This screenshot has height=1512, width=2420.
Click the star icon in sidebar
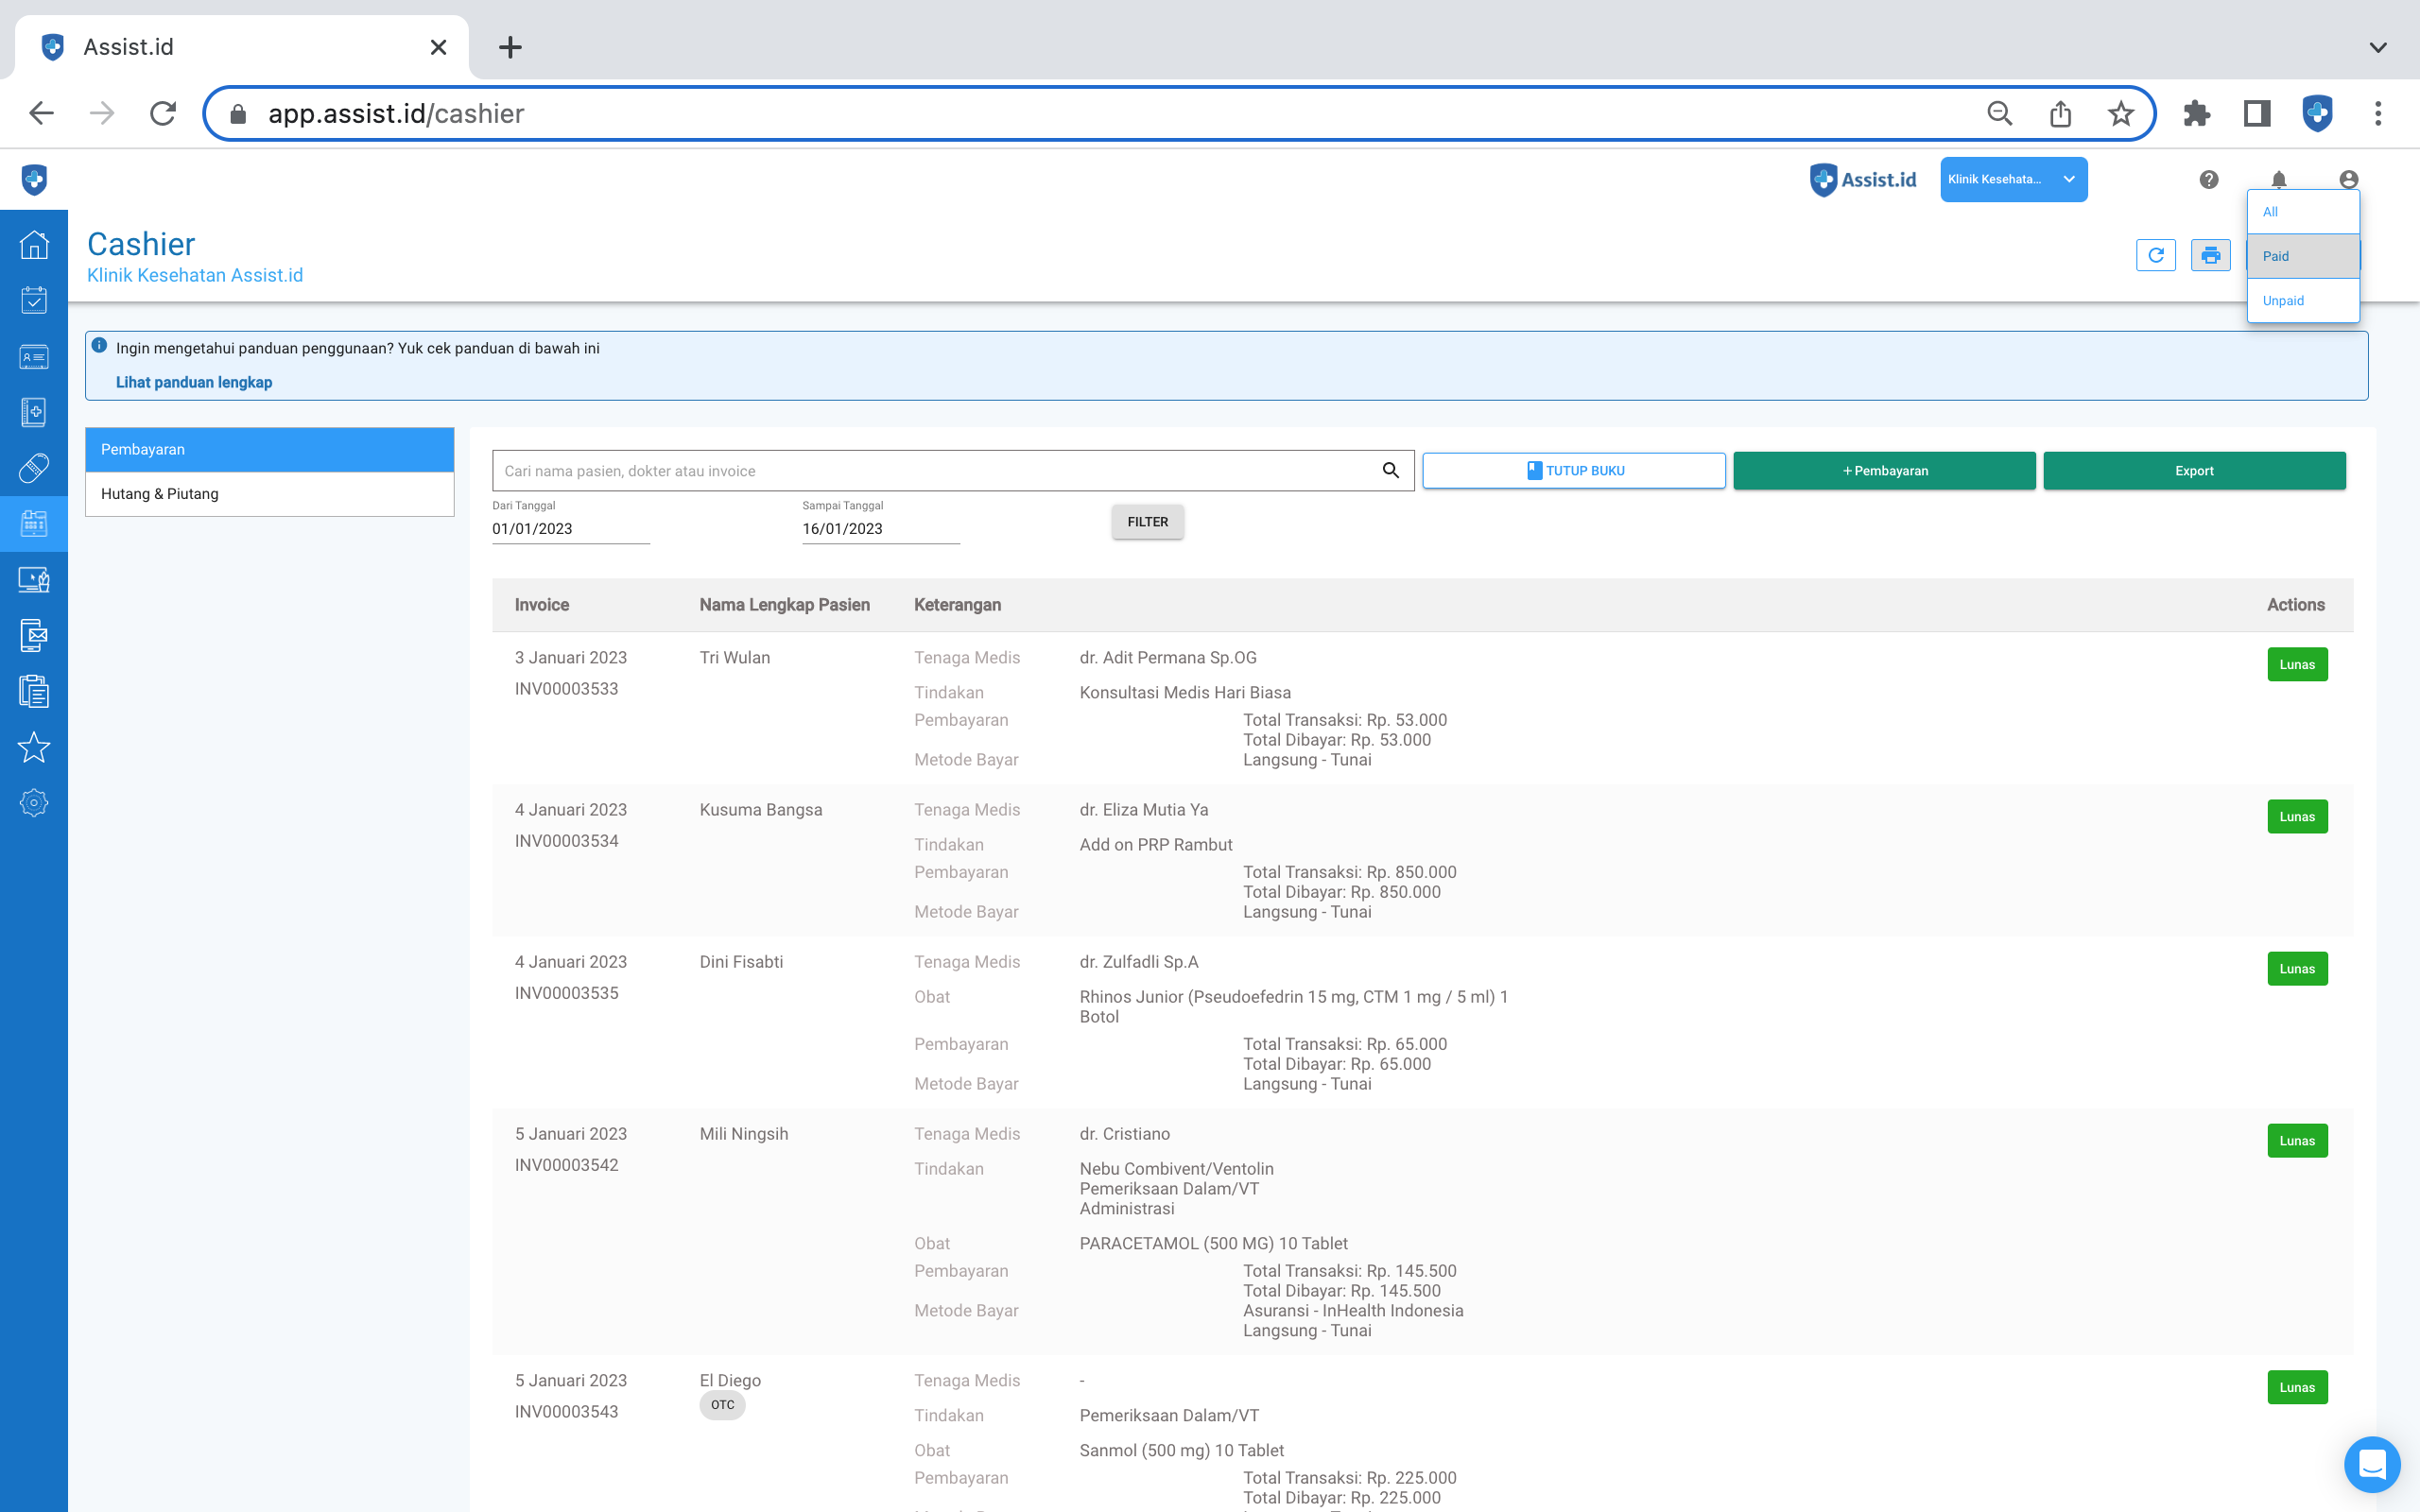[34, 747]
